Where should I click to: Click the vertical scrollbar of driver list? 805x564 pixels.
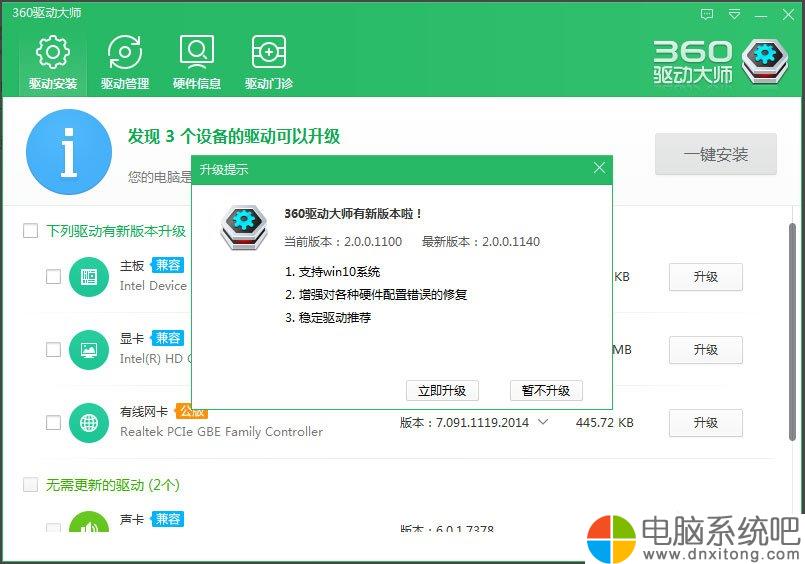792,332
